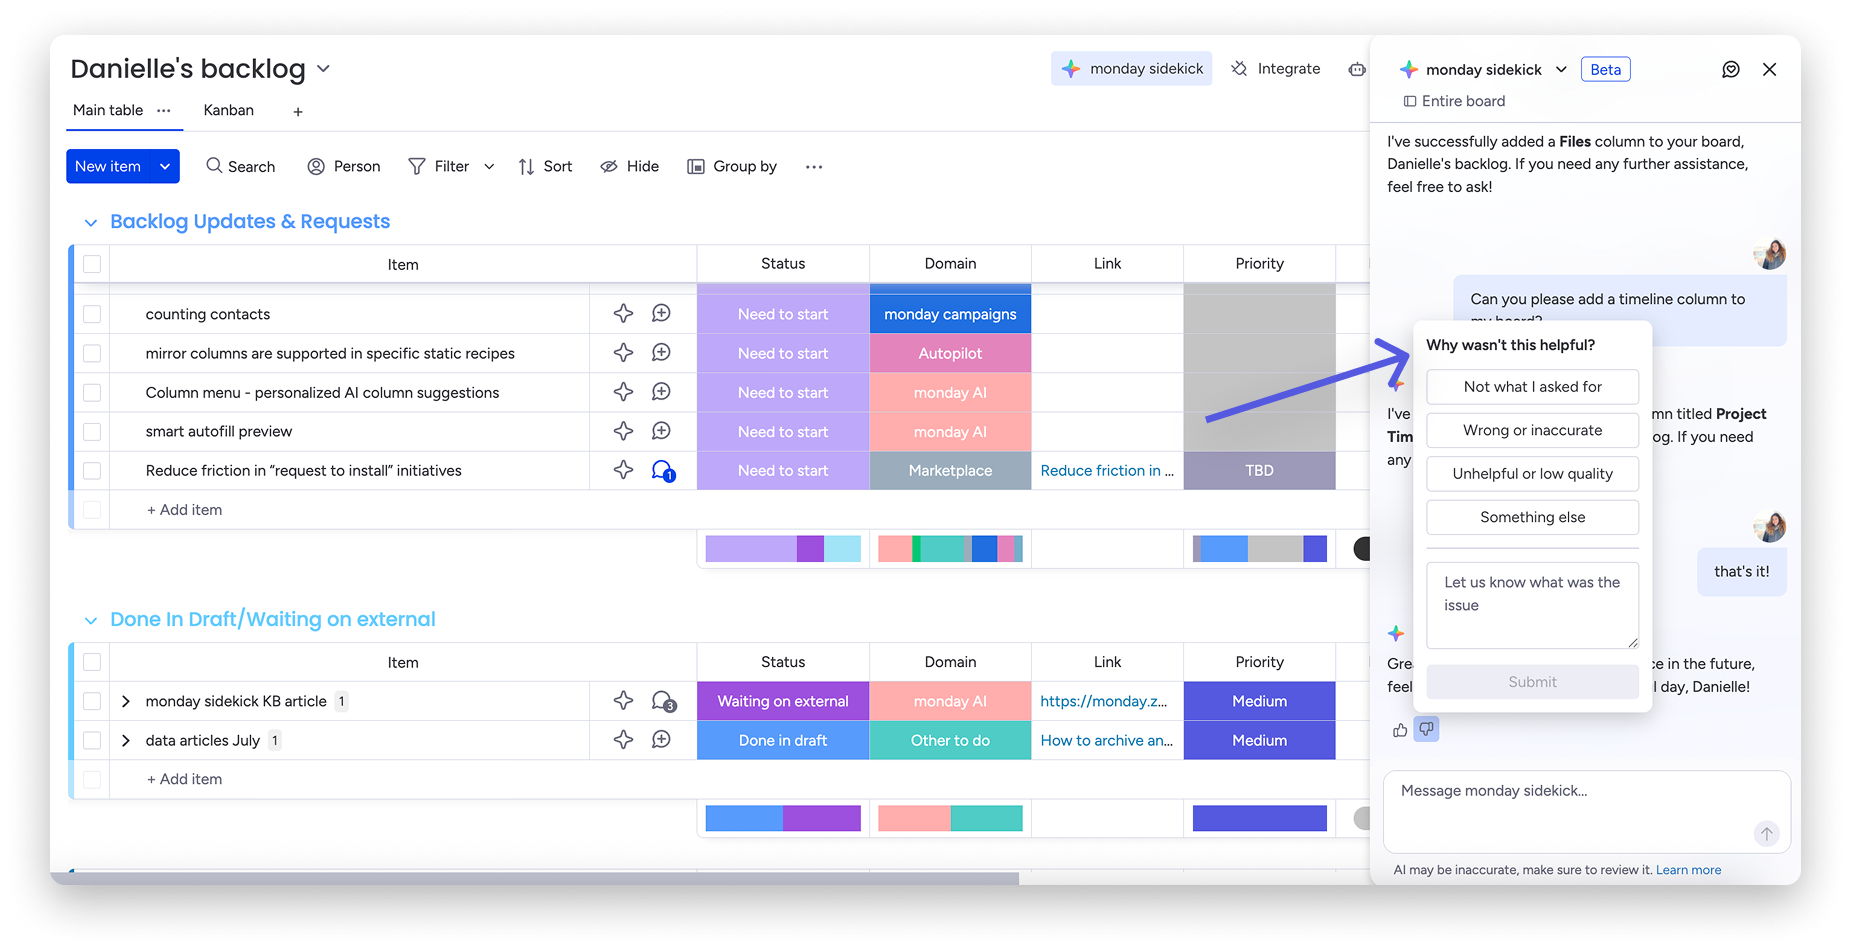This screenshot has width=1851, height=950.
Task: Check the data articles July row checkbox
Action: [92, 740]
